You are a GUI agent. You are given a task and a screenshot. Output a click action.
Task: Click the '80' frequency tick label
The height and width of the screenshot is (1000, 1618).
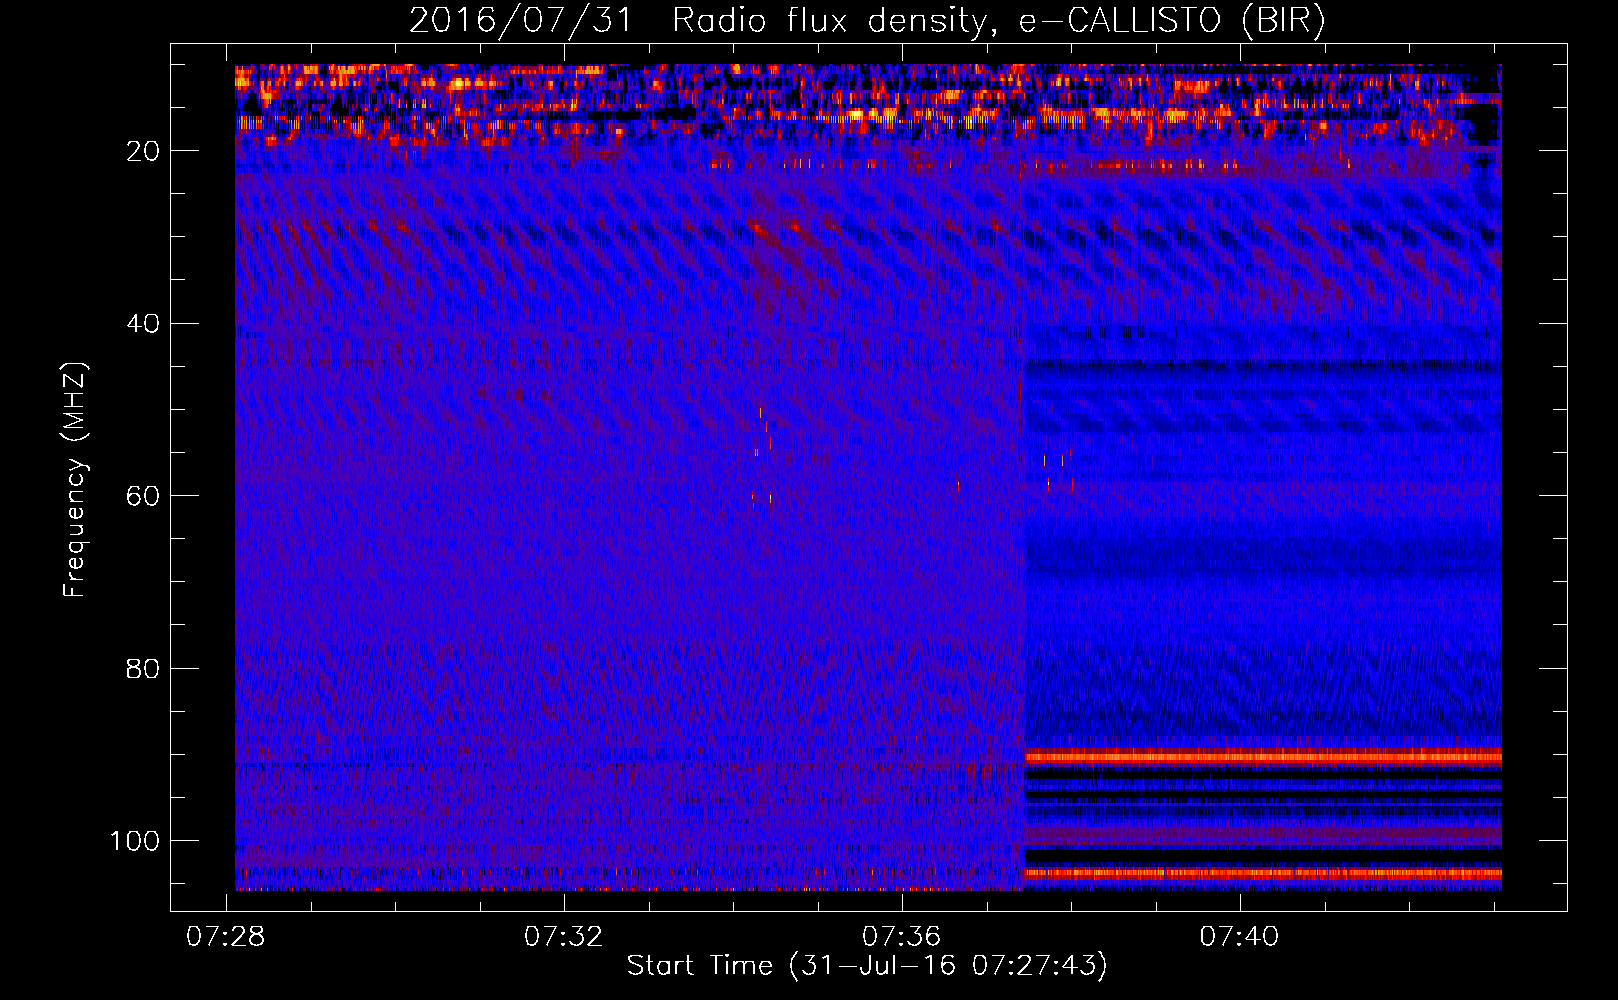point(144,669)
